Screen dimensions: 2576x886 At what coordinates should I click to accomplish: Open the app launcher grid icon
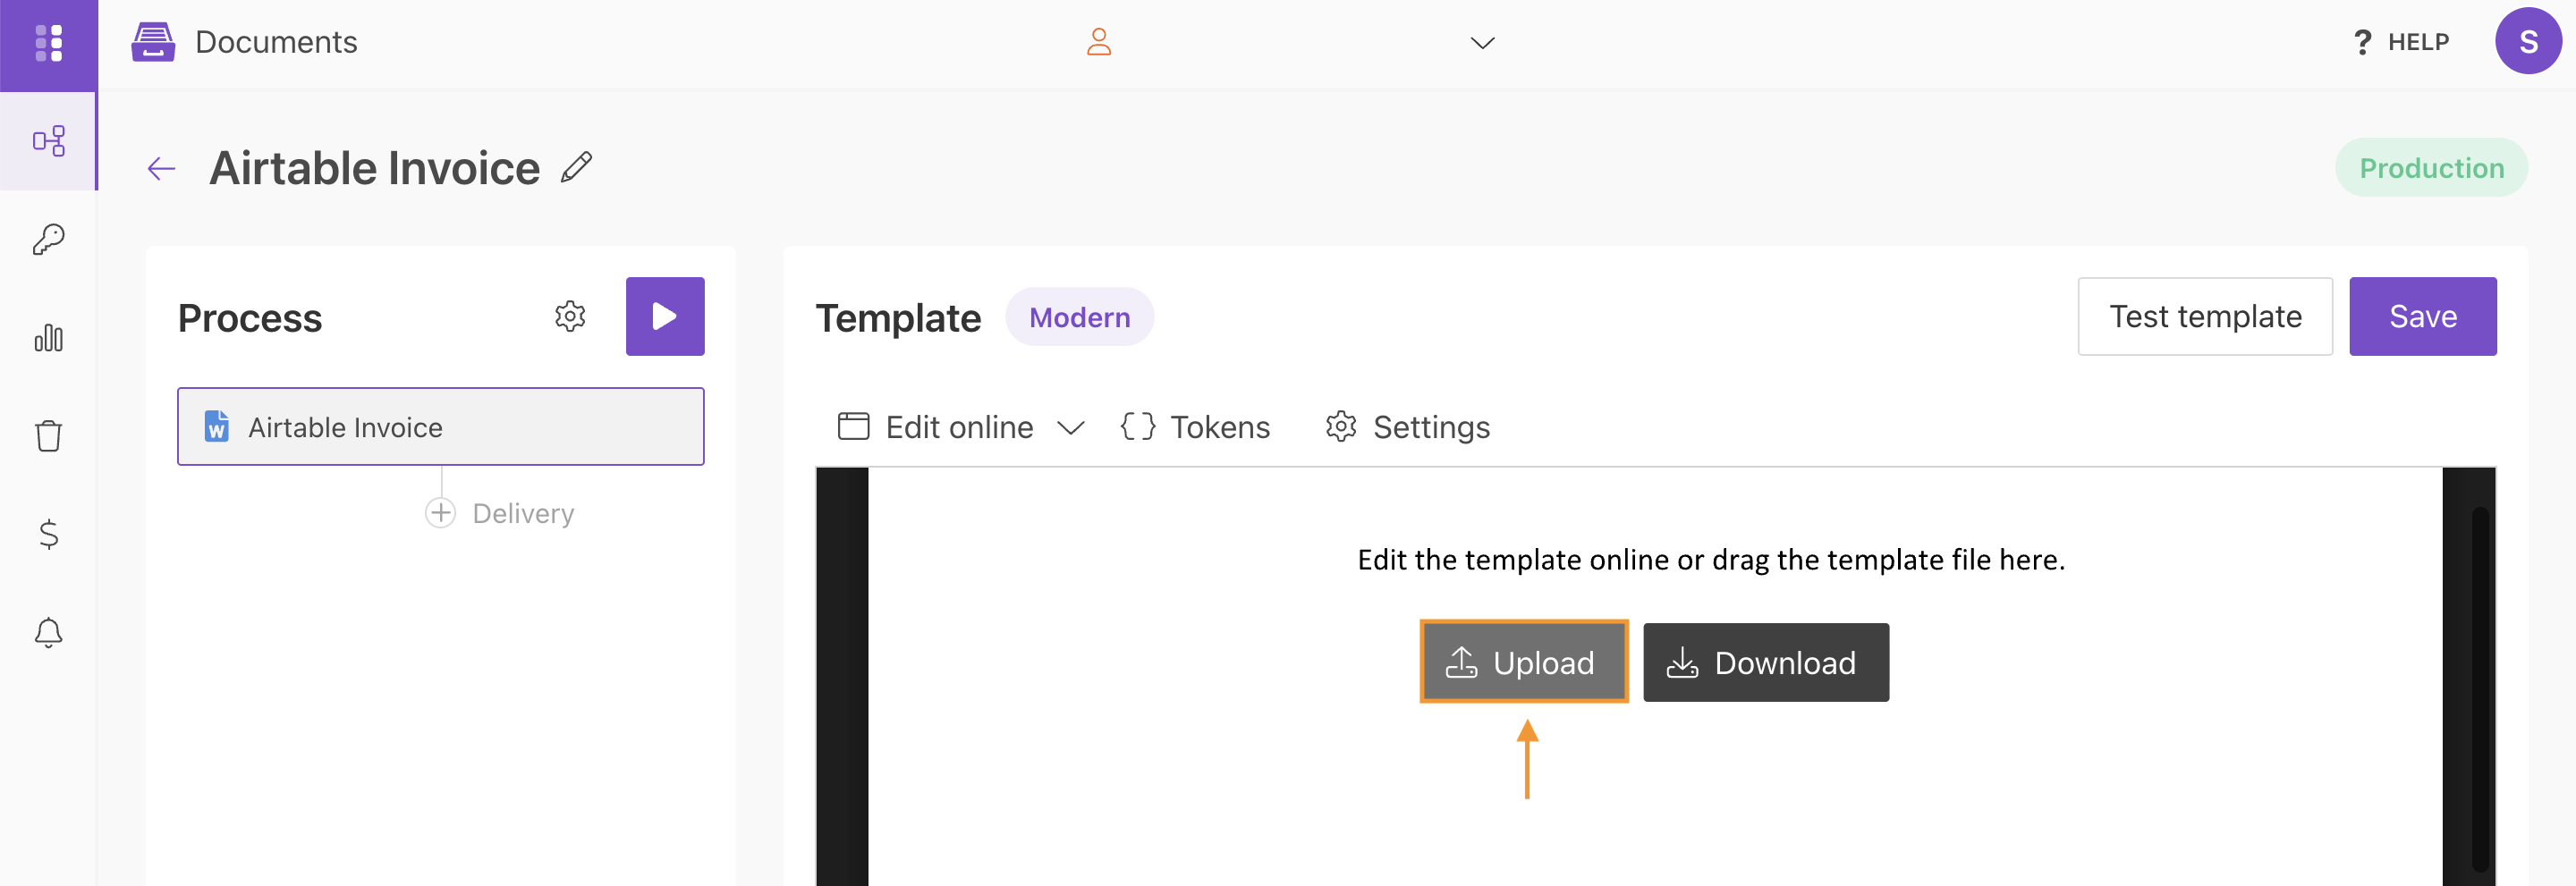[x=48, y=45]
